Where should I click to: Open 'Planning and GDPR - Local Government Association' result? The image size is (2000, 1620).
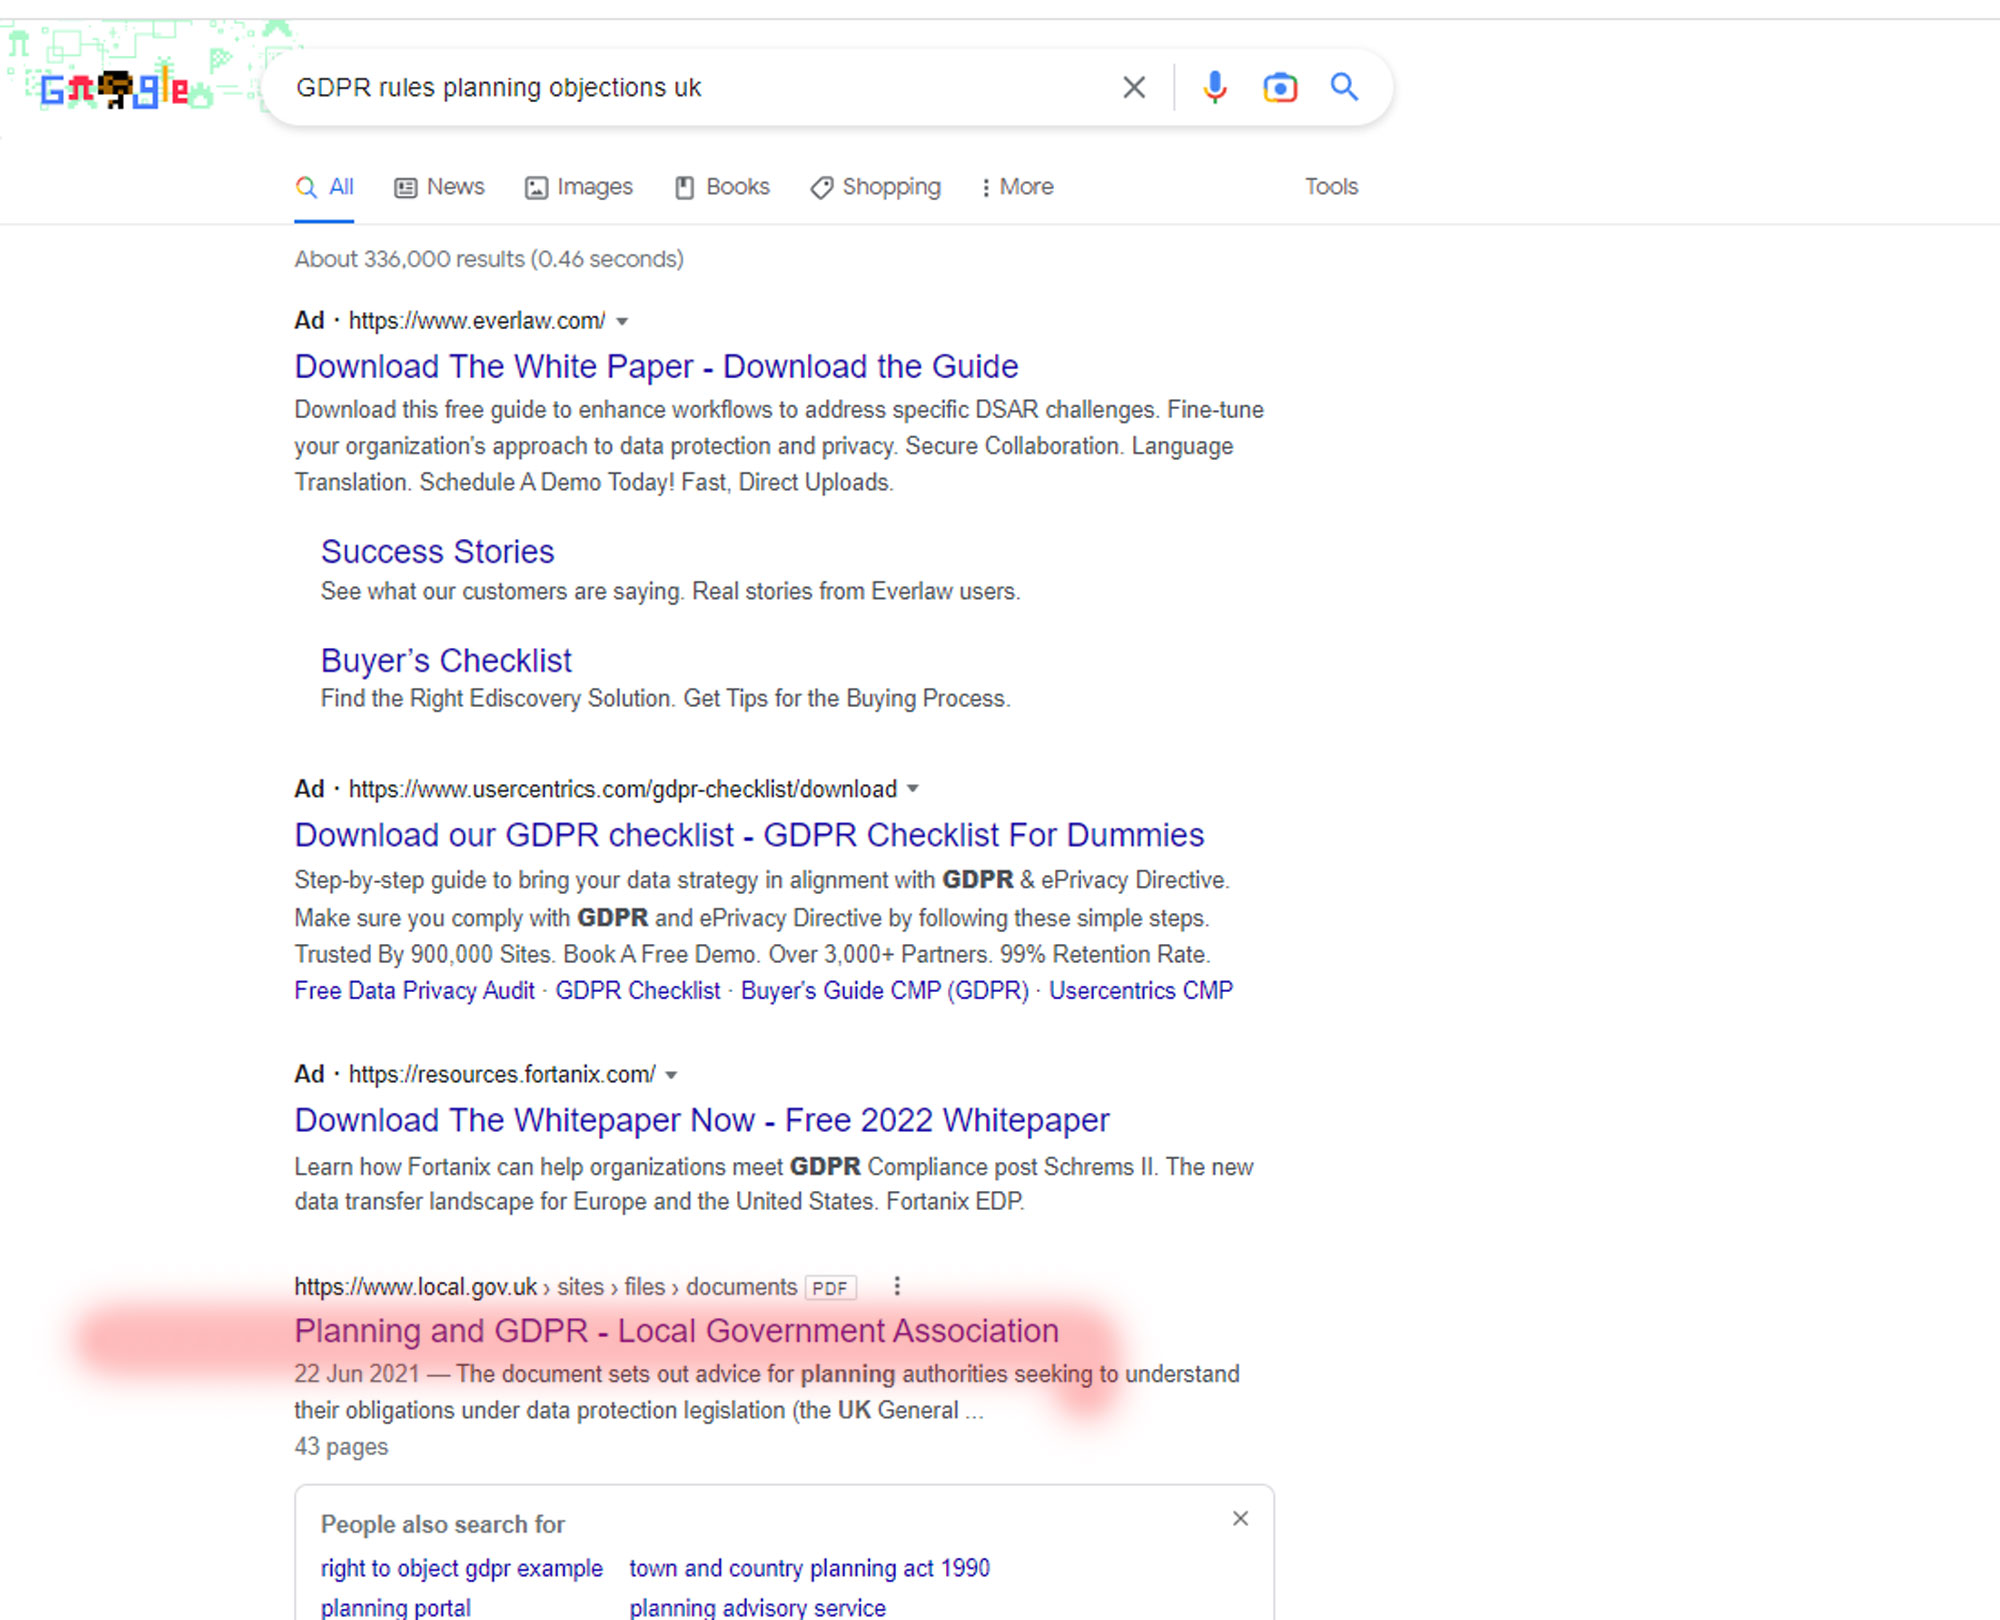(x=677, y=1331)
